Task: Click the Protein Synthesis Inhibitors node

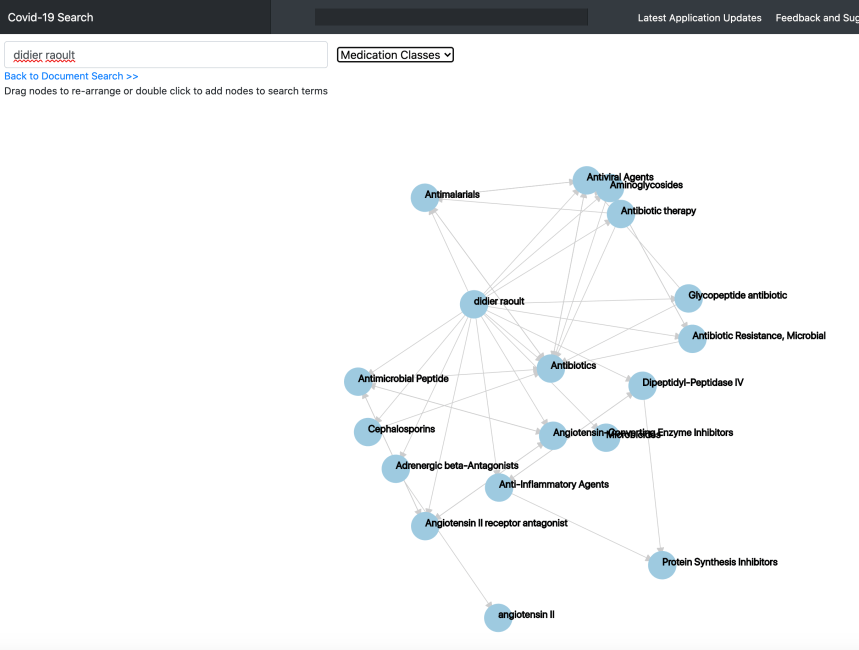Action: pyautogui.click(x=661, y=564)
